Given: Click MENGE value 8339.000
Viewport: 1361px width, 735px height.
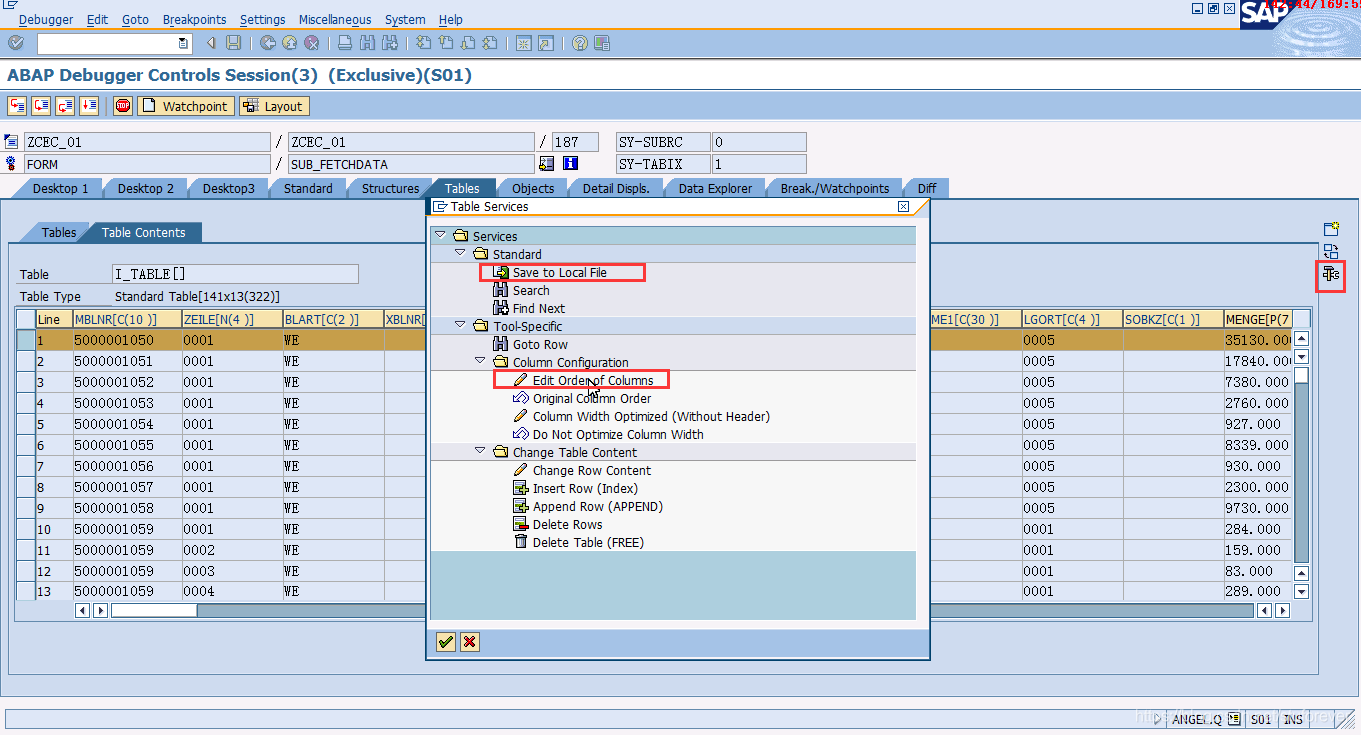Looking at the screenshot, I should pyautogui.click(x=1258, y=445).
